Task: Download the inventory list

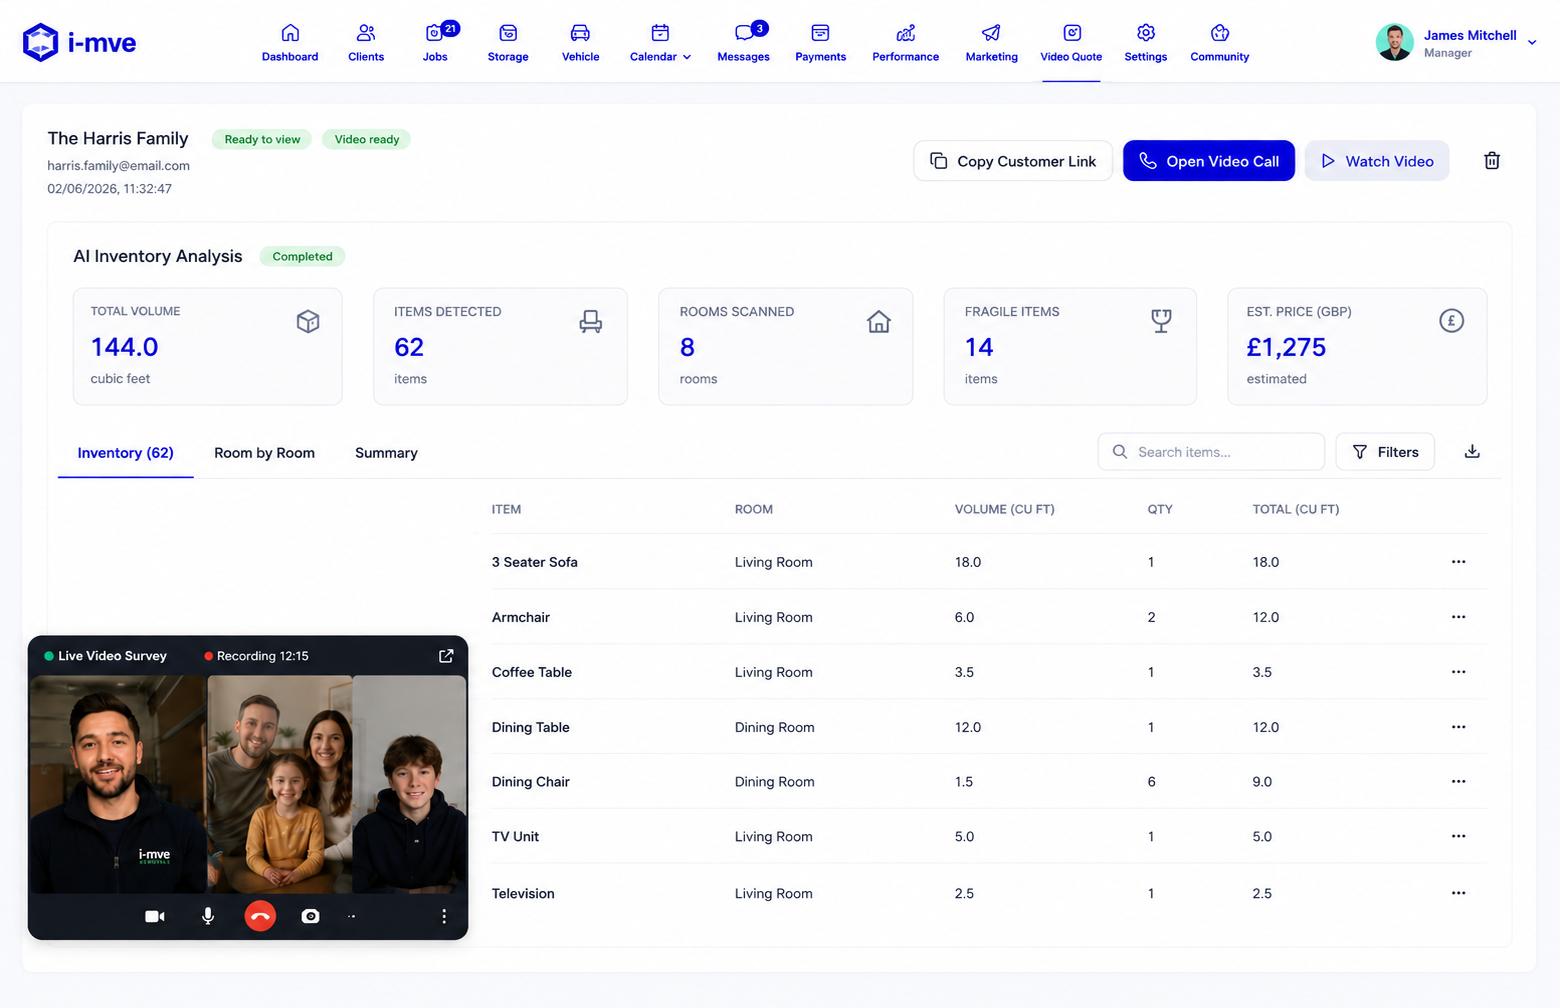Action: tap(1472, 452)
